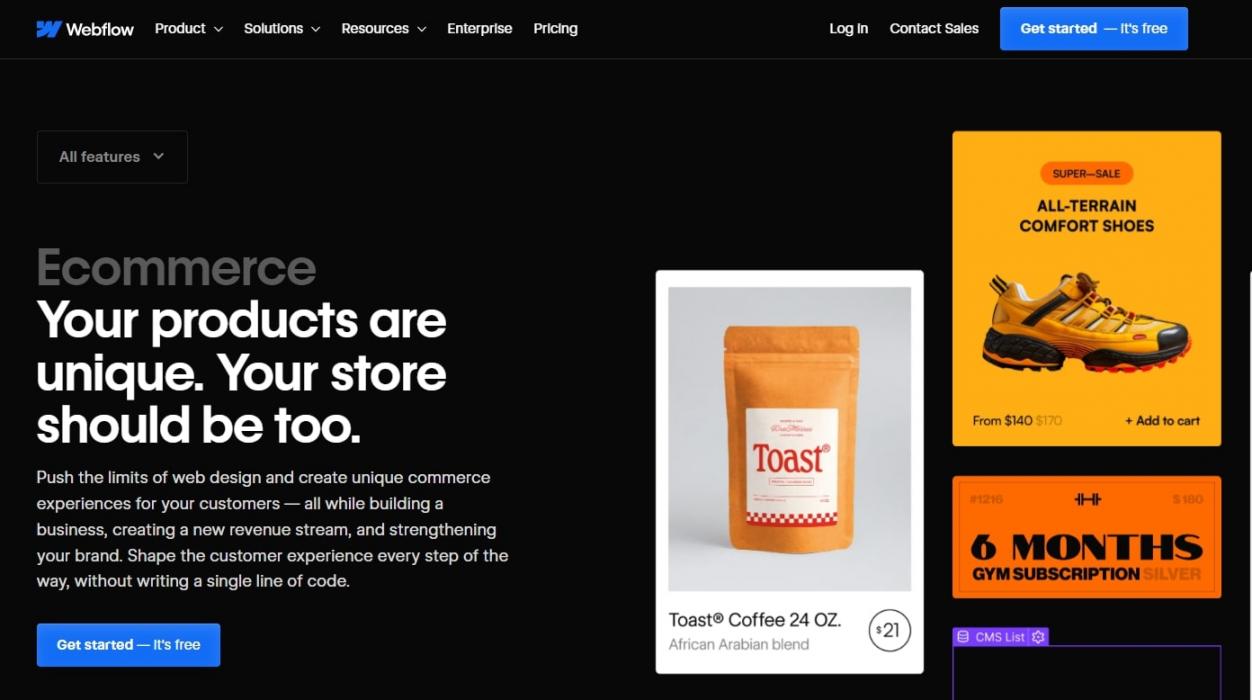Click Get started button in the header
This screenshot has height=700, width=1252.
1094,29
